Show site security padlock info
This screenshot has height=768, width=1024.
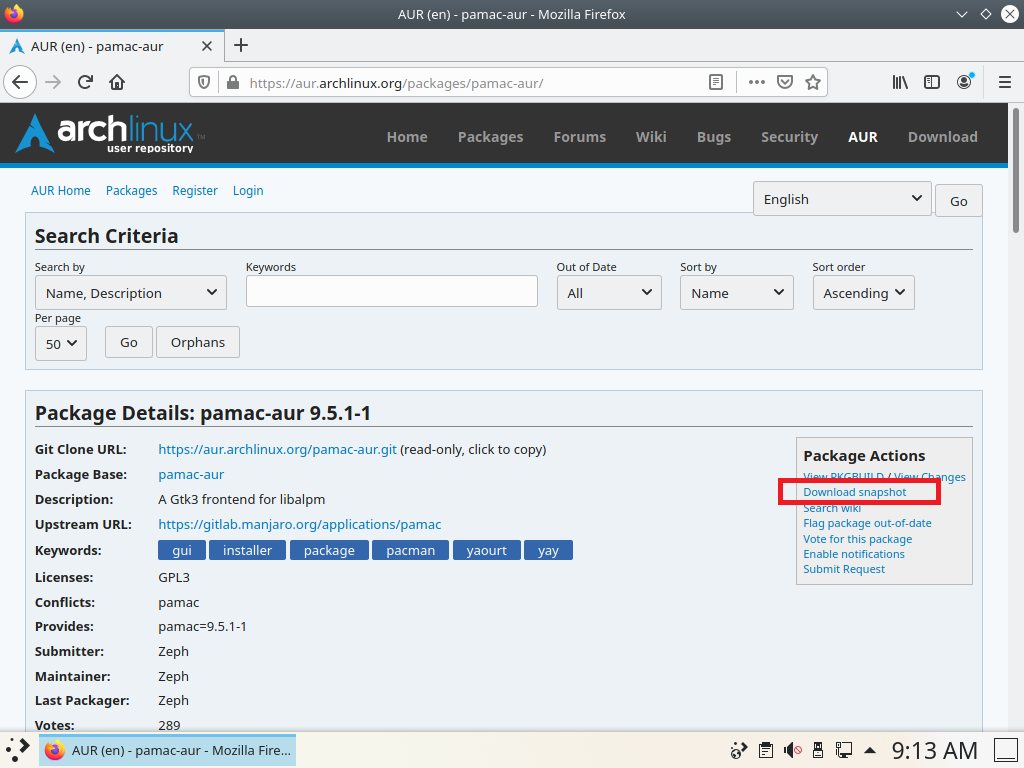(x=232, y=82)
